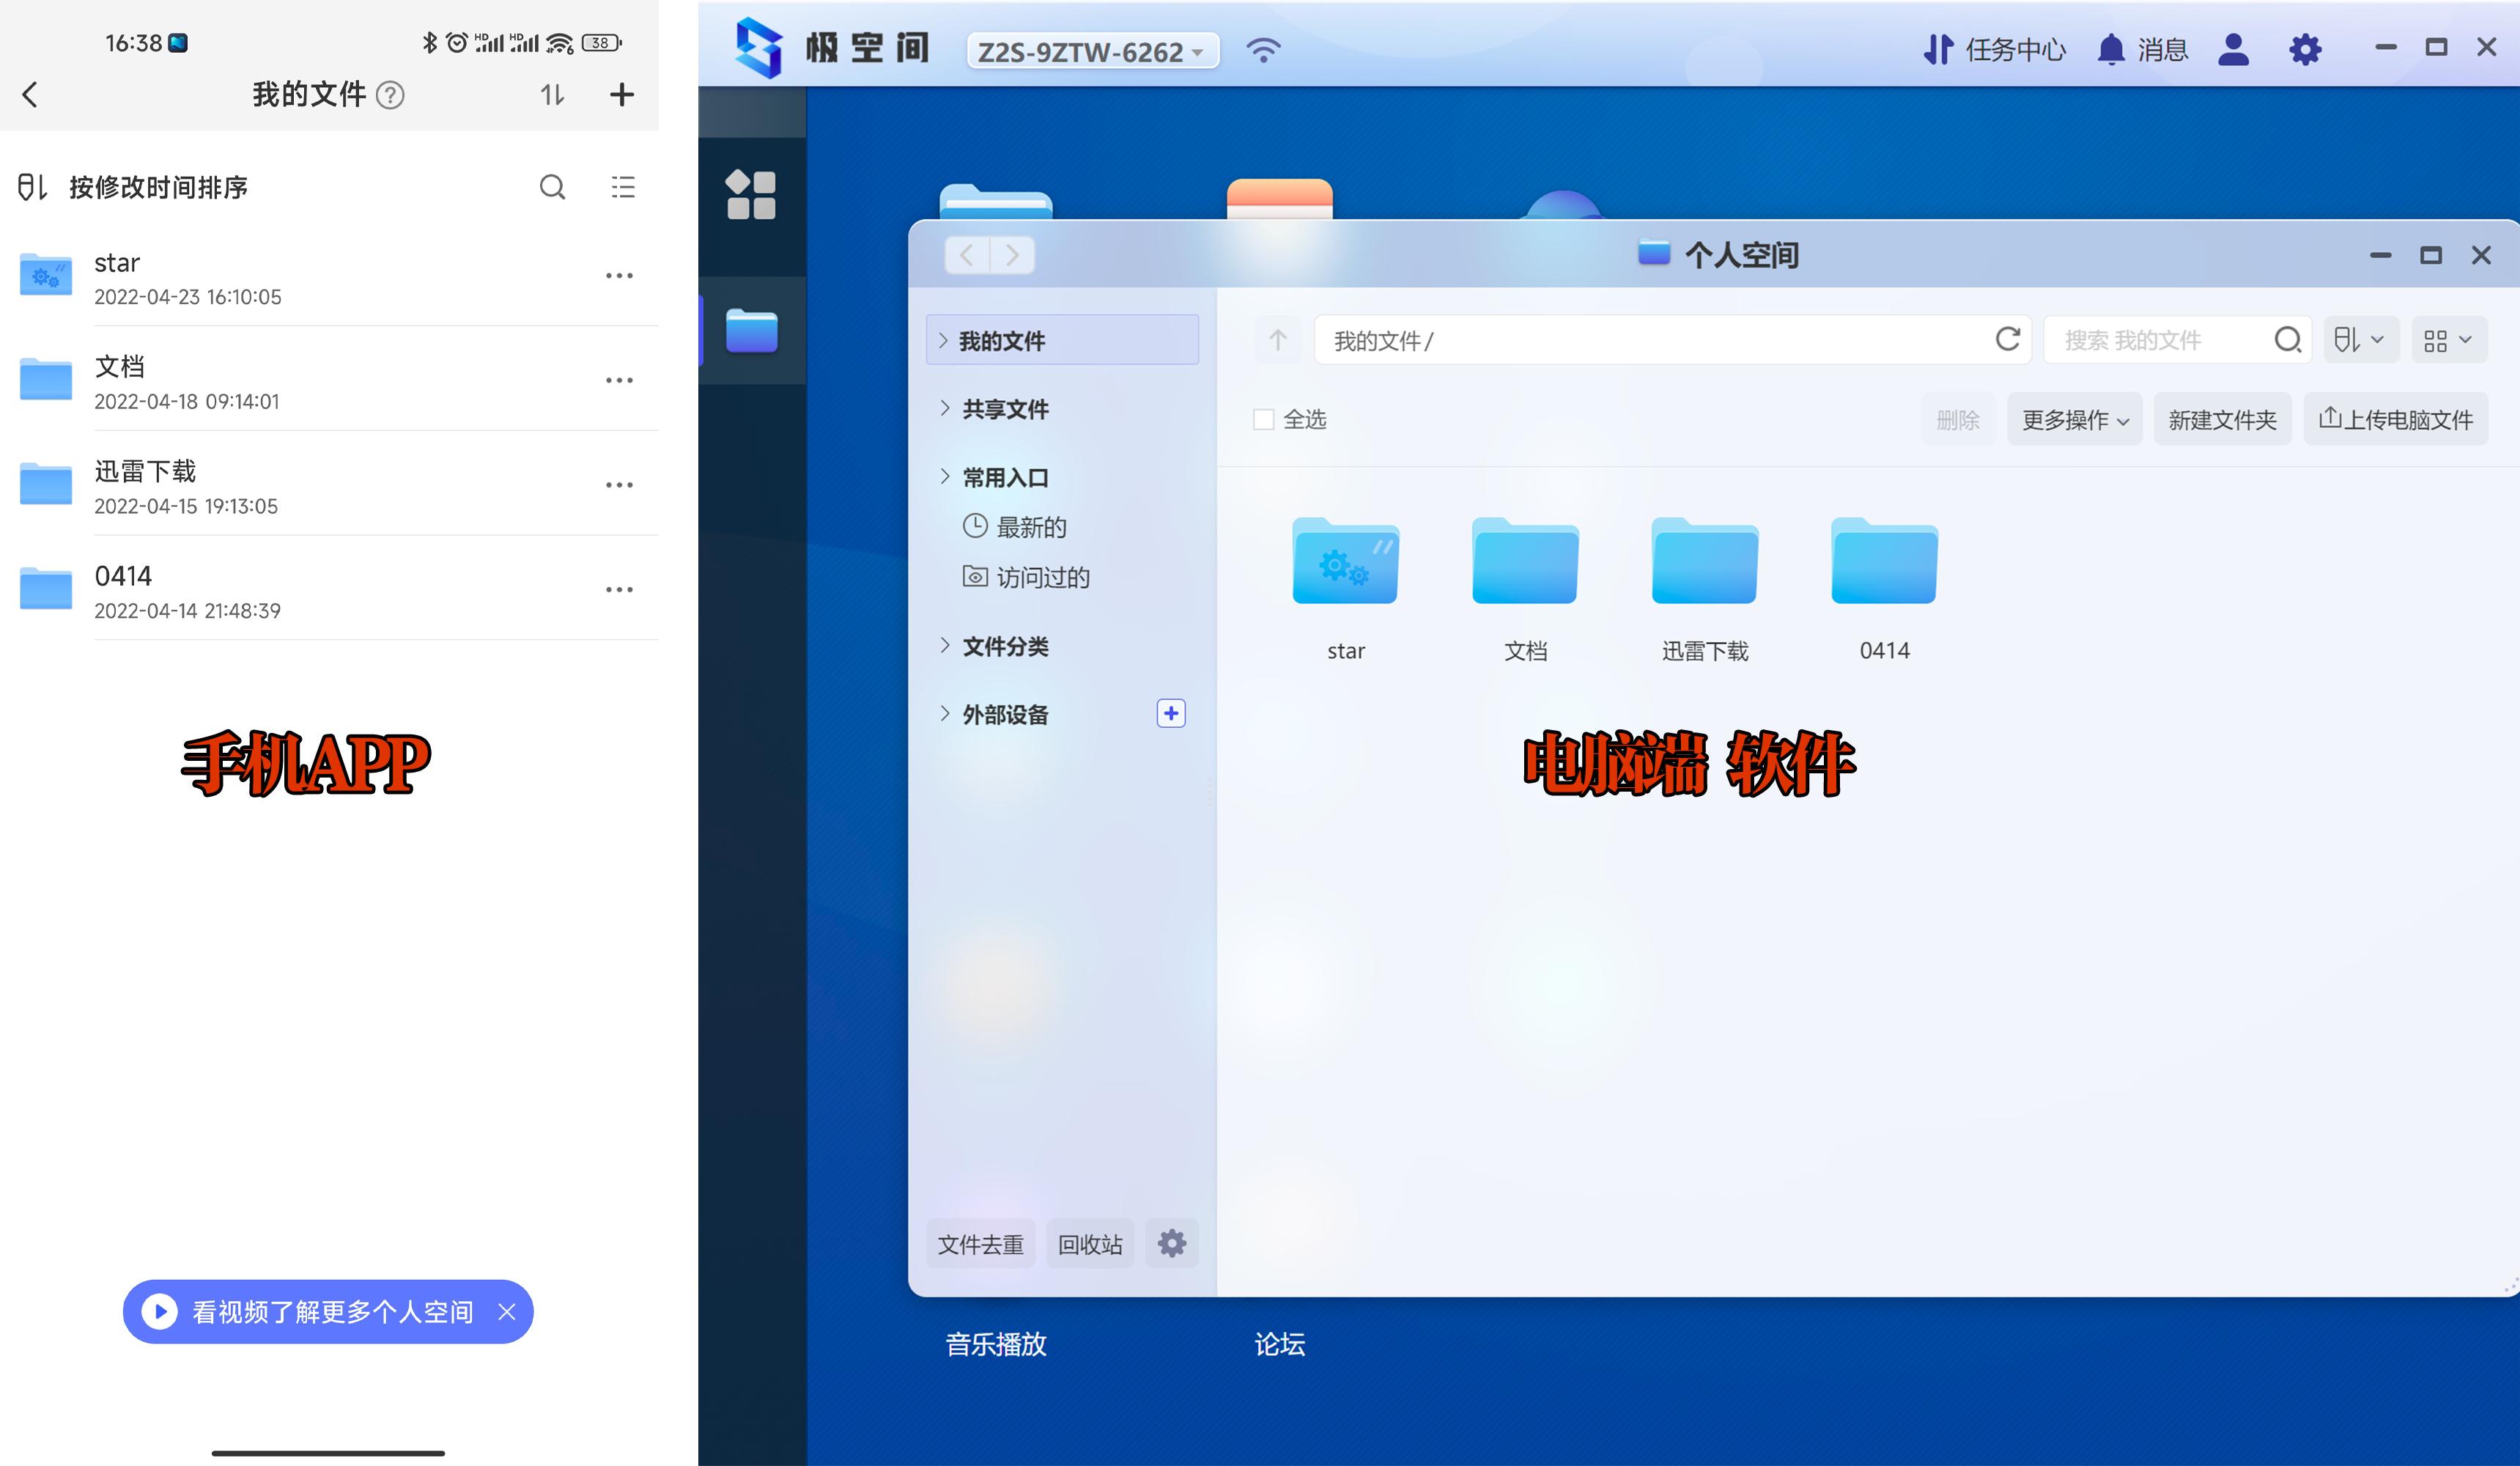2520x1466 pixels.
Task: Tap the search magnifier in the phone app
Action: coord(553,187)
